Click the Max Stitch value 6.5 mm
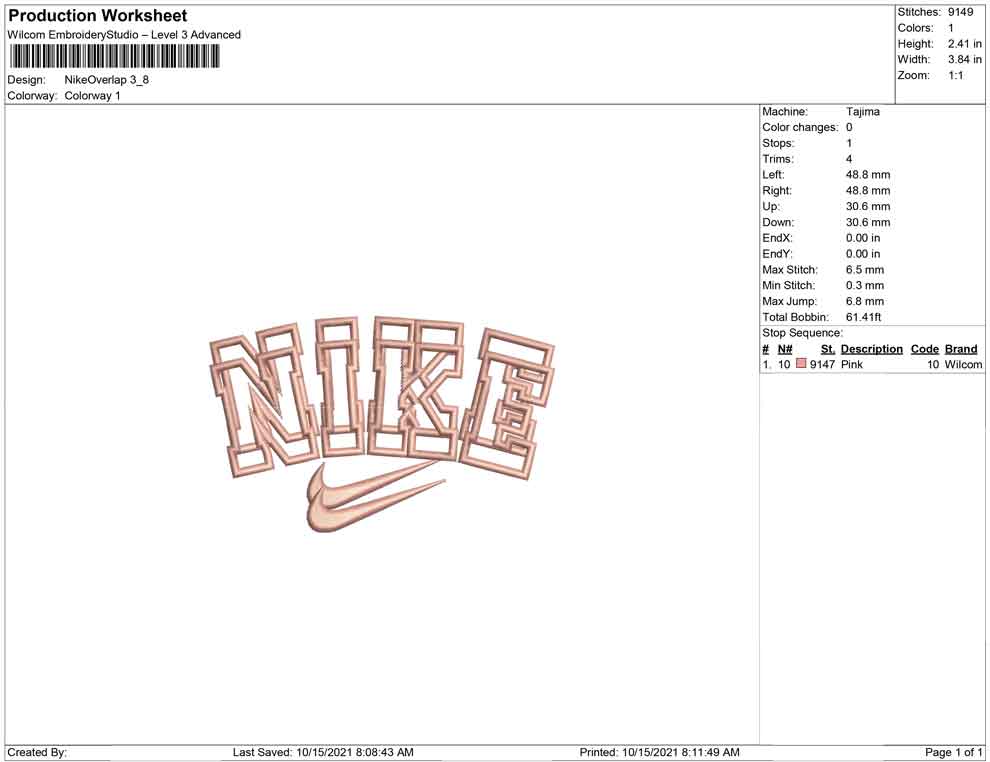The height and width of the screenshot is (762, 990). click(x=865, y=270)
